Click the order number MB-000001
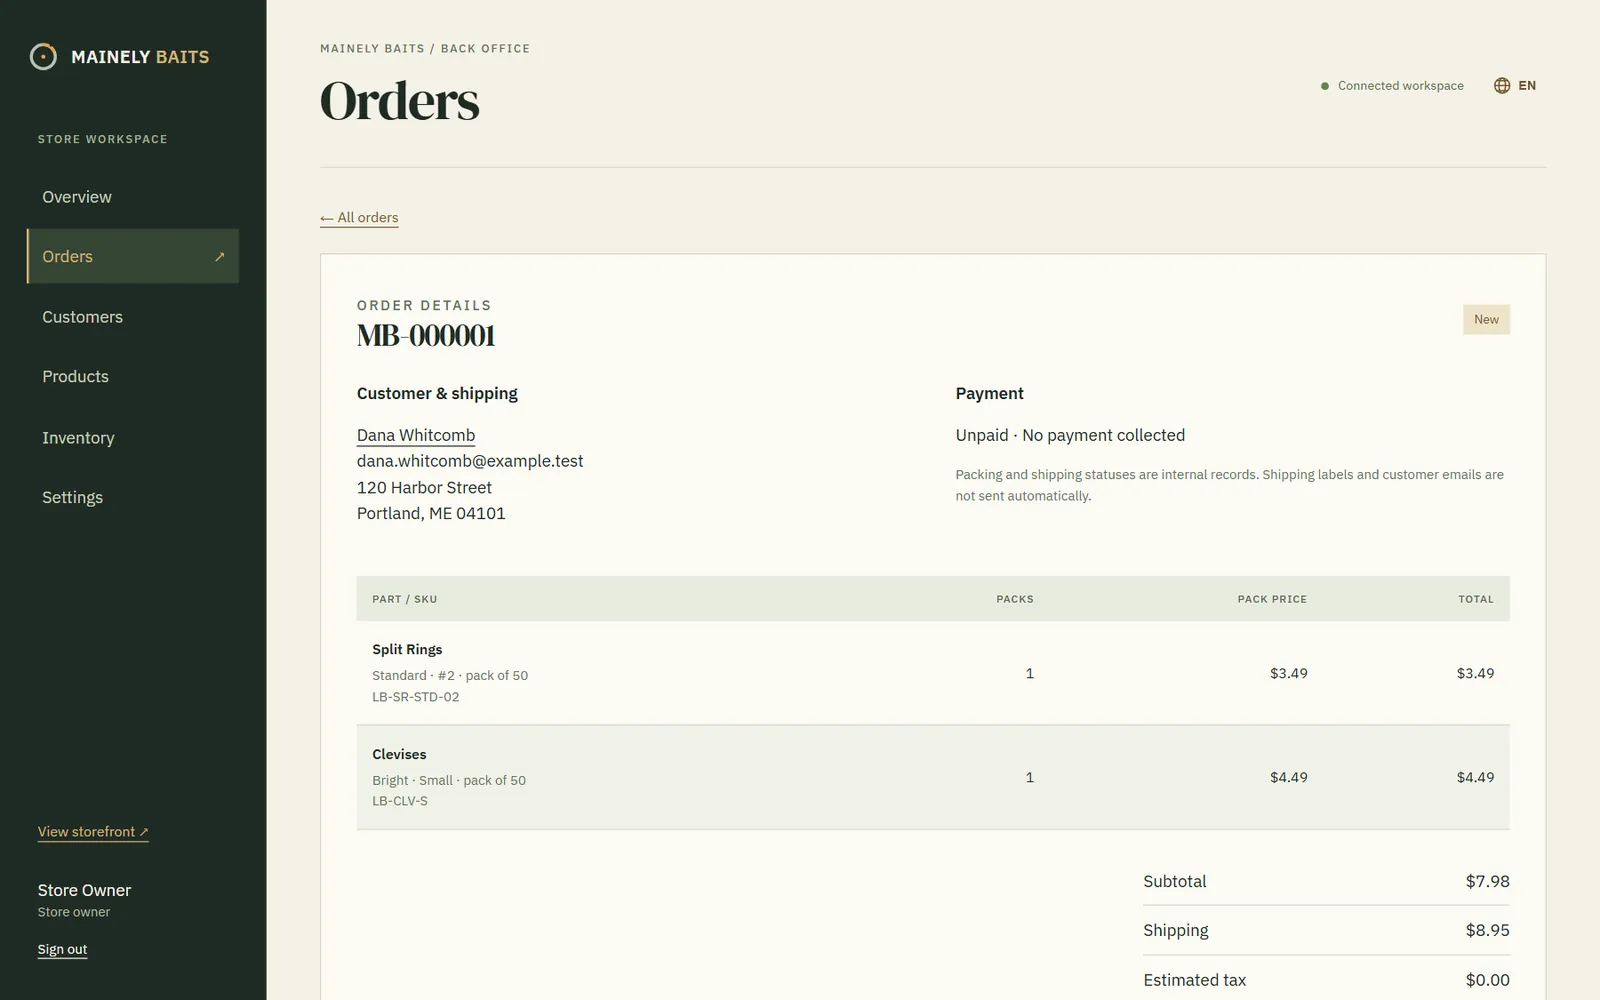 tap(426, 336)
